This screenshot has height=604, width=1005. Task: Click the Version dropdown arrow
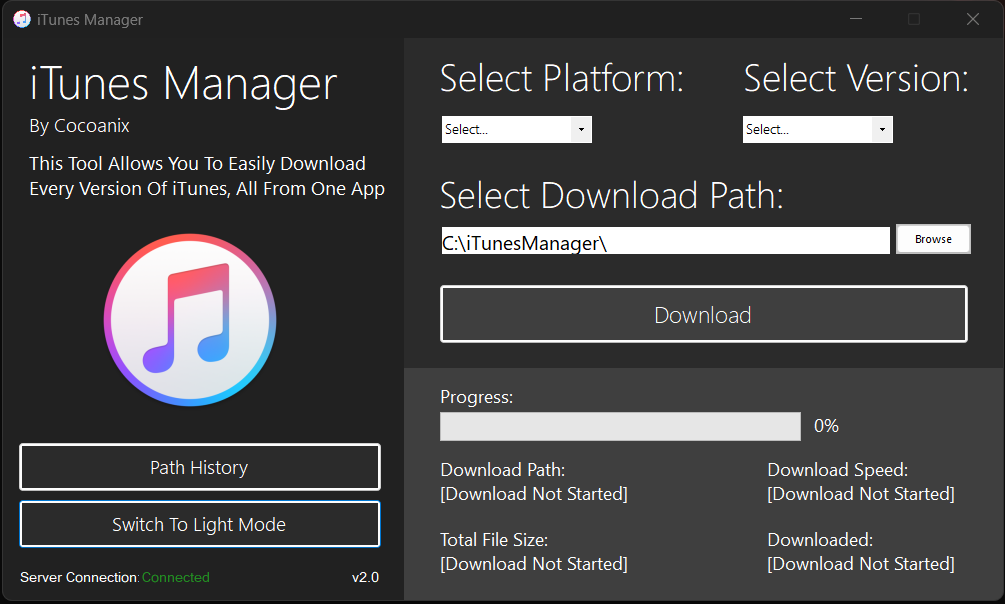[x=883, y=129]
